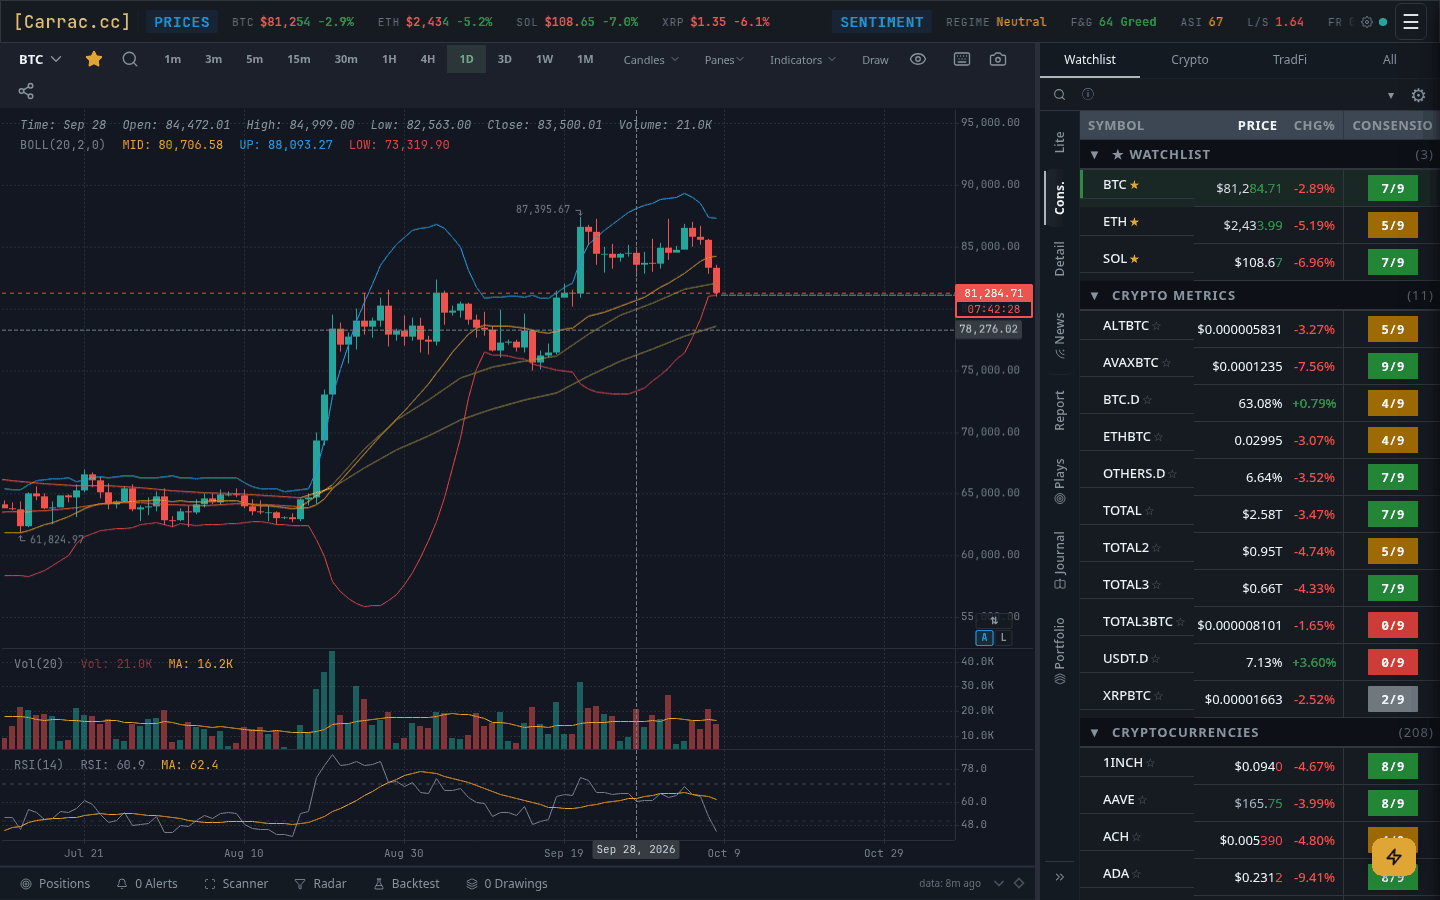Click the watchlist search magnifier icon
The image size is (1440, 900).
[x=1059, y=95]
